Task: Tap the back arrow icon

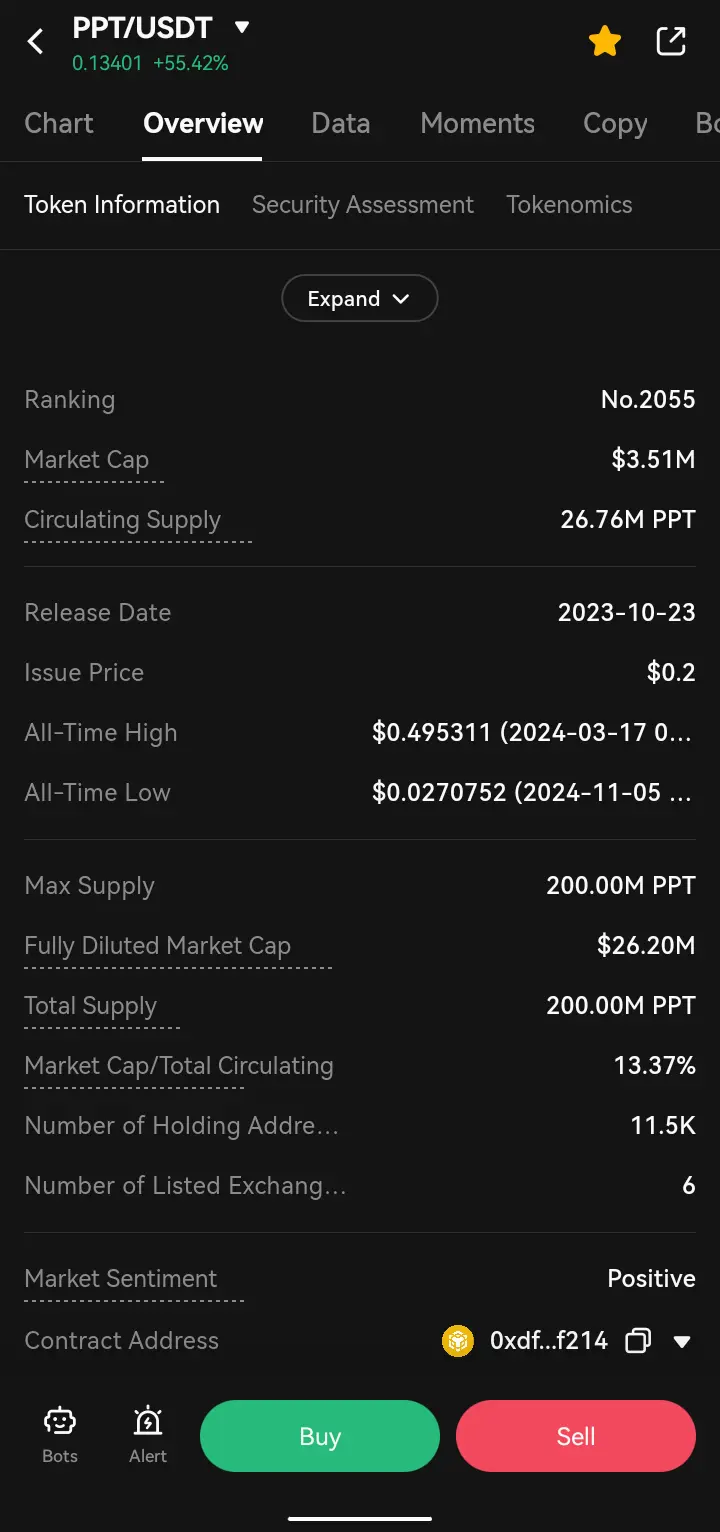Action: (x=36, y=41)
